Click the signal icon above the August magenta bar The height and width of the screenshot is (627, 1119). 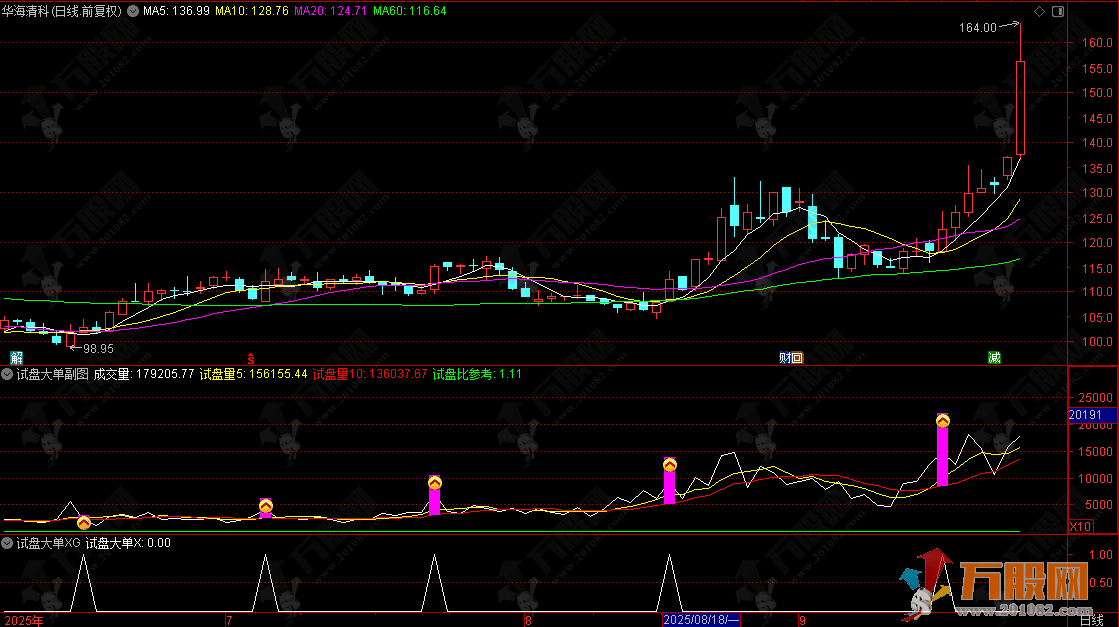pos(669,465)
